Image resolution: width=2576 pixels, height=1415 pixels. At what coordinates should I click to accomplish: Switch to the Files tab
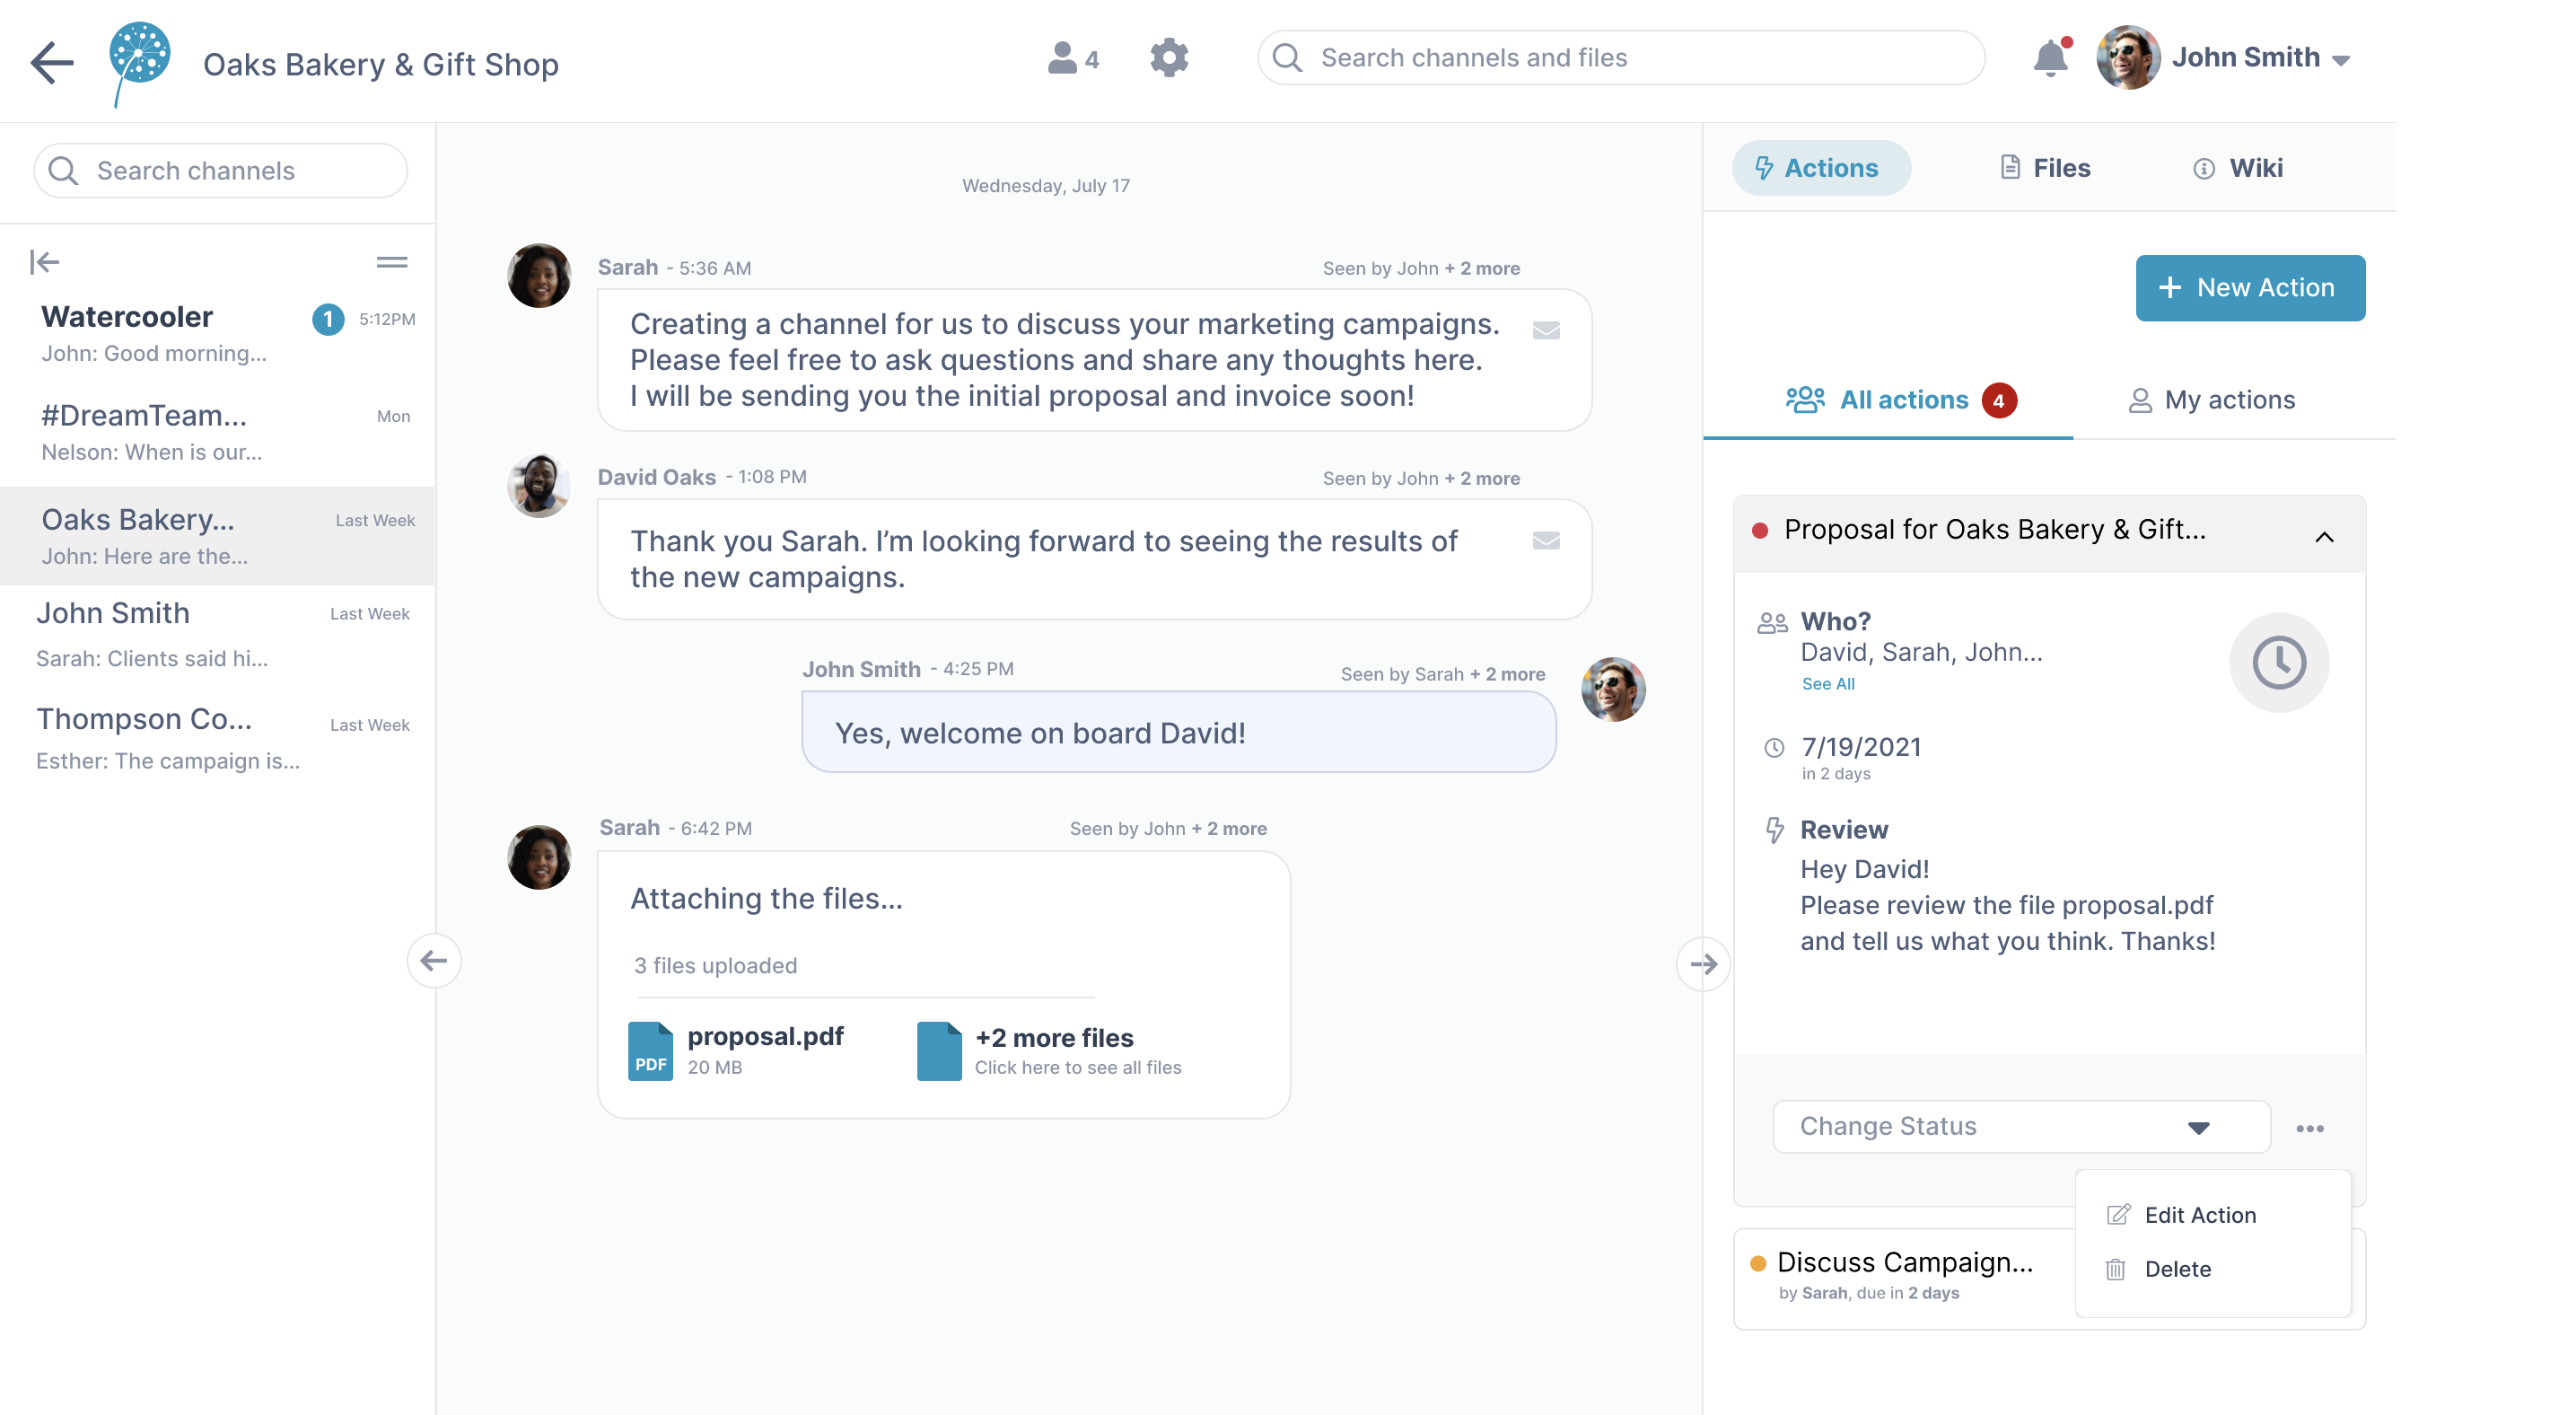point(2045,168)
